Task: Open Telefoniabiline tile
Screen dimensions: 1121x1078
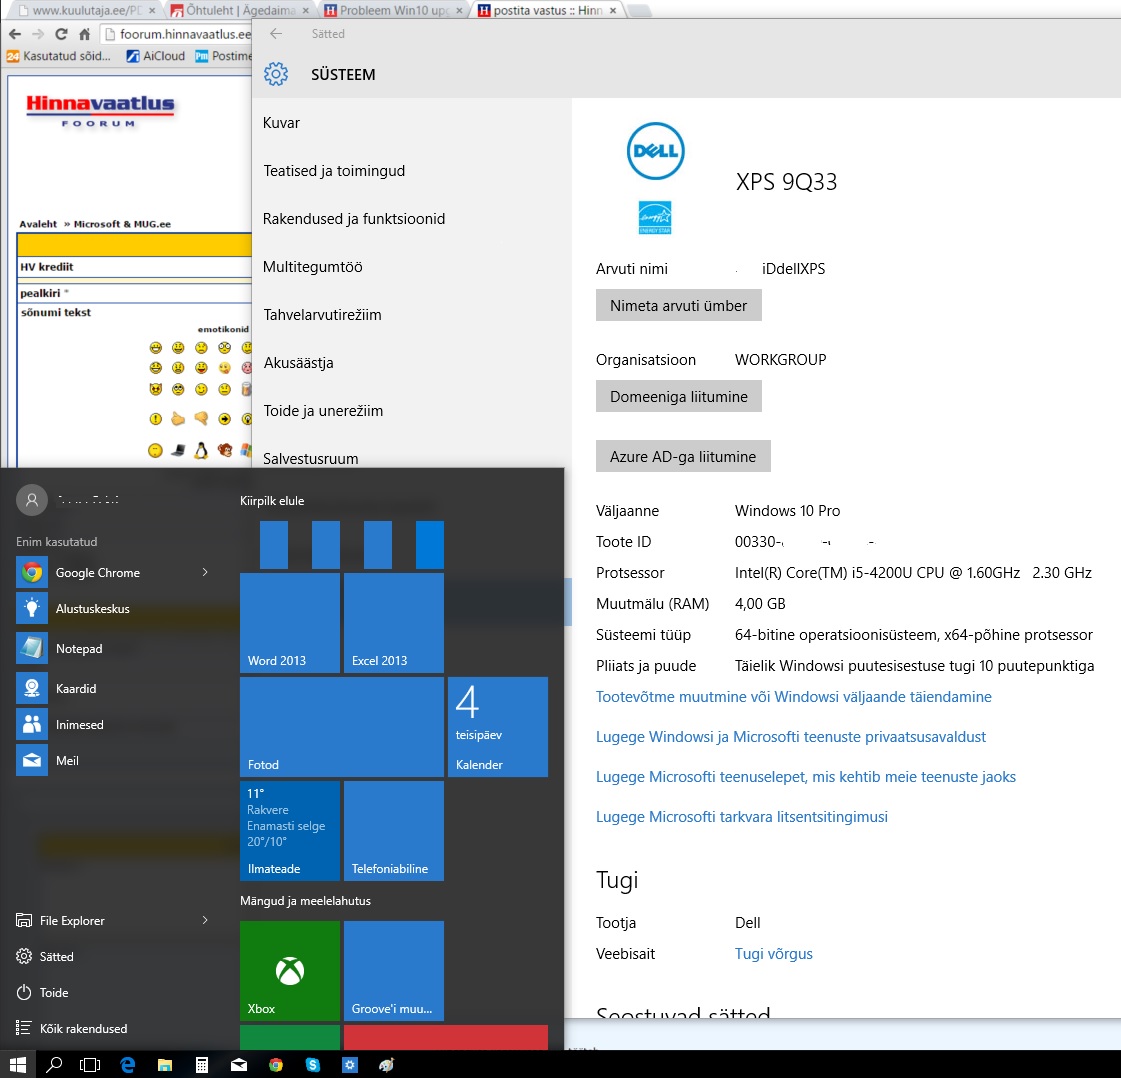Action: click(394, 831)
